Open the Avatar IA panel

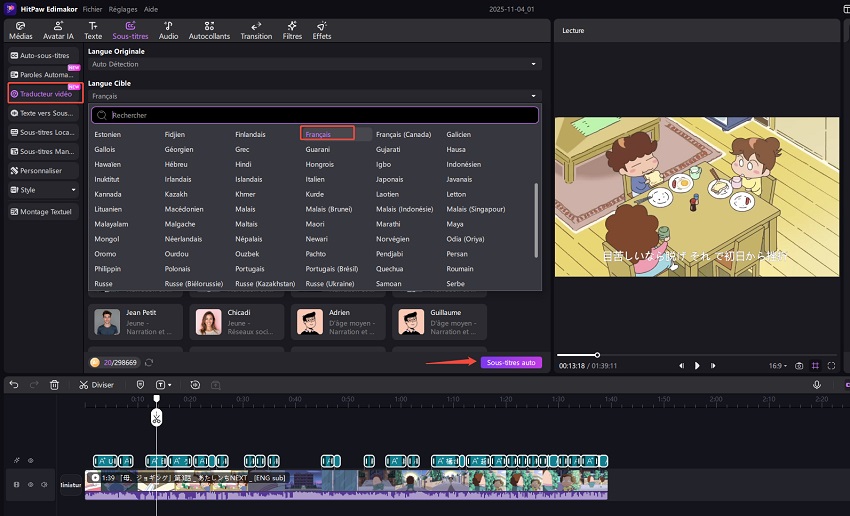(x=57, y=30)
